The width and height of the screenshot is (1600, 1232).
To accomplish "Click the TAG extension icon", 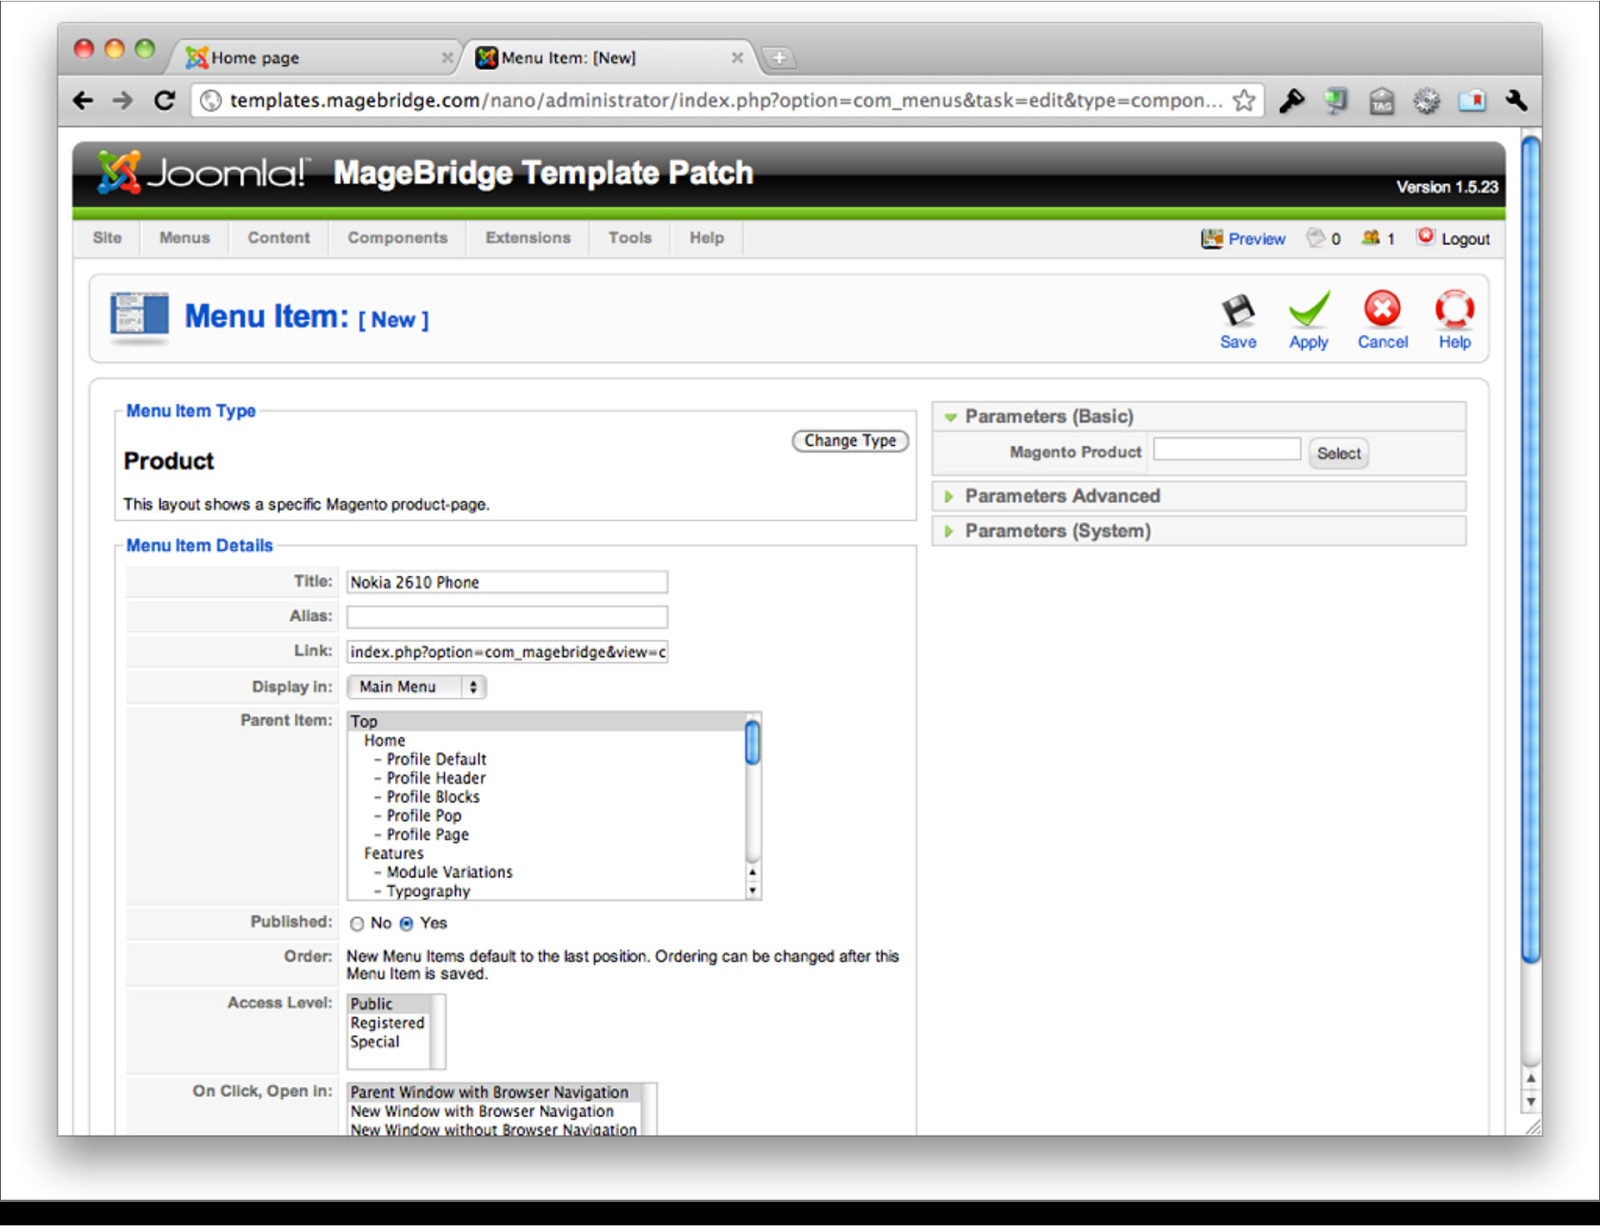I will (1381, 101).
